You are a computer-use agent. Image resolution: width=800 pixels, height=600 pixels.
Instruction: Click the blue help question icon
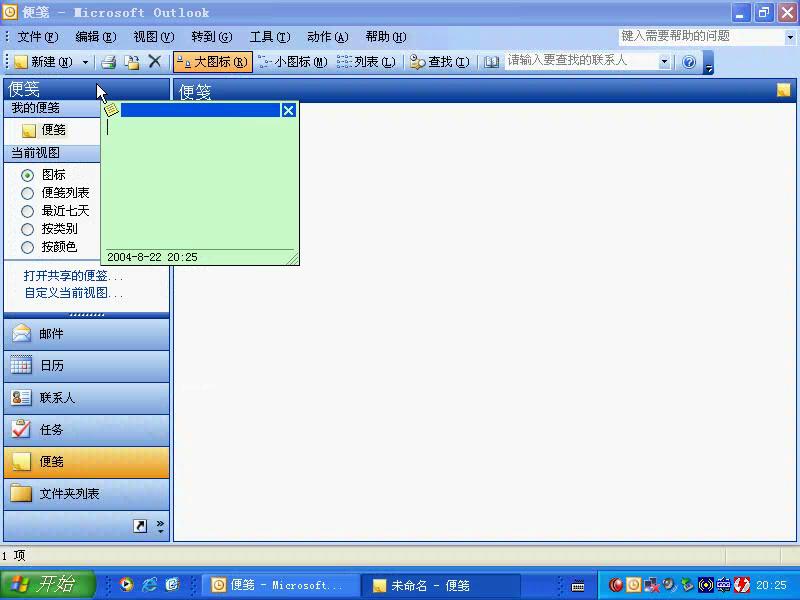click(x=689, y=62)
